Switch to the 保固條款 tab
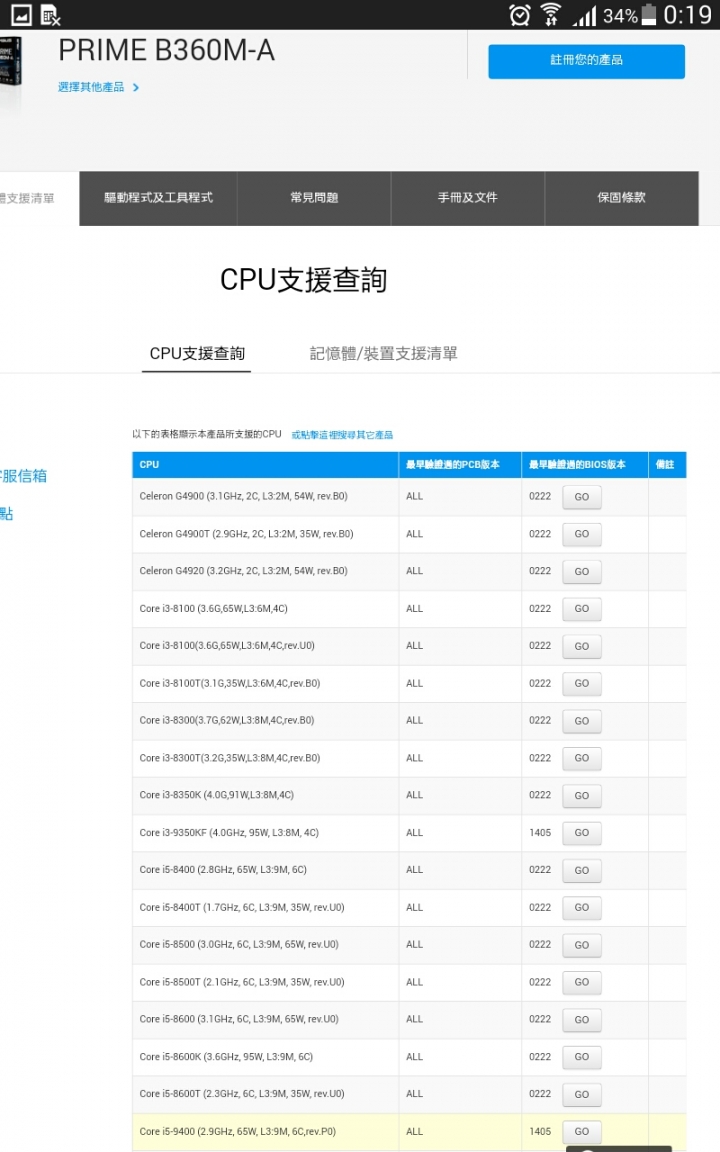This screenshot has height=1152, width=720. point(622,198)
